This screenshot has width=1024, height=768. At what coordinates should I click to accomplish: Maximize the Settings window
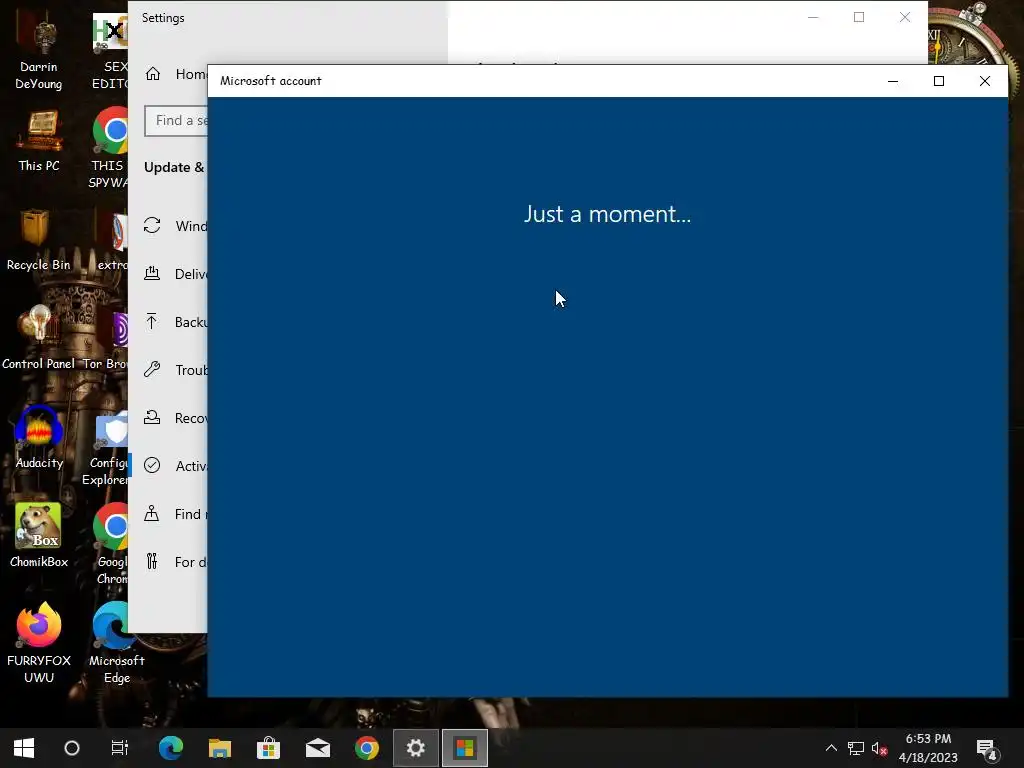(x=859, y=18)
